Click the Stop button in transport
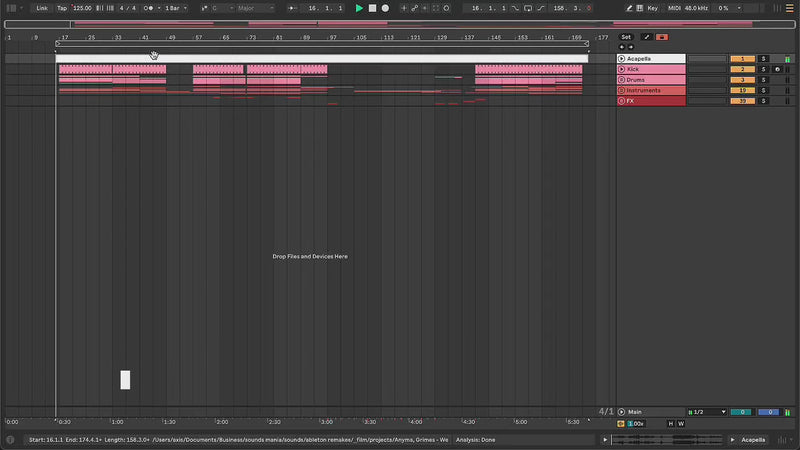800x450 pixels. [x=372, y=8]
